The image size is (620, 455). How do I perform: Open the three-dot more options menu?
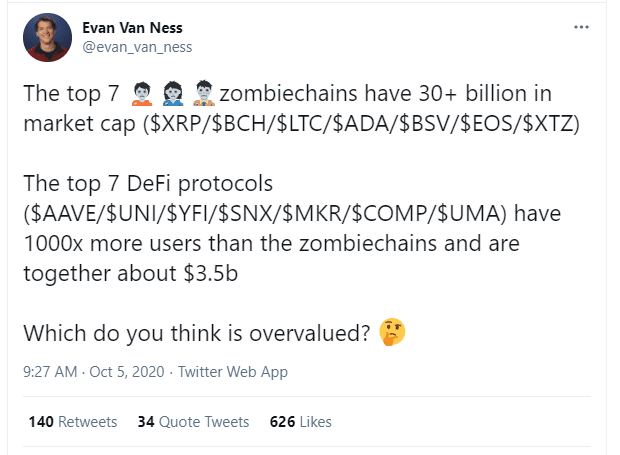pos(581,27)
